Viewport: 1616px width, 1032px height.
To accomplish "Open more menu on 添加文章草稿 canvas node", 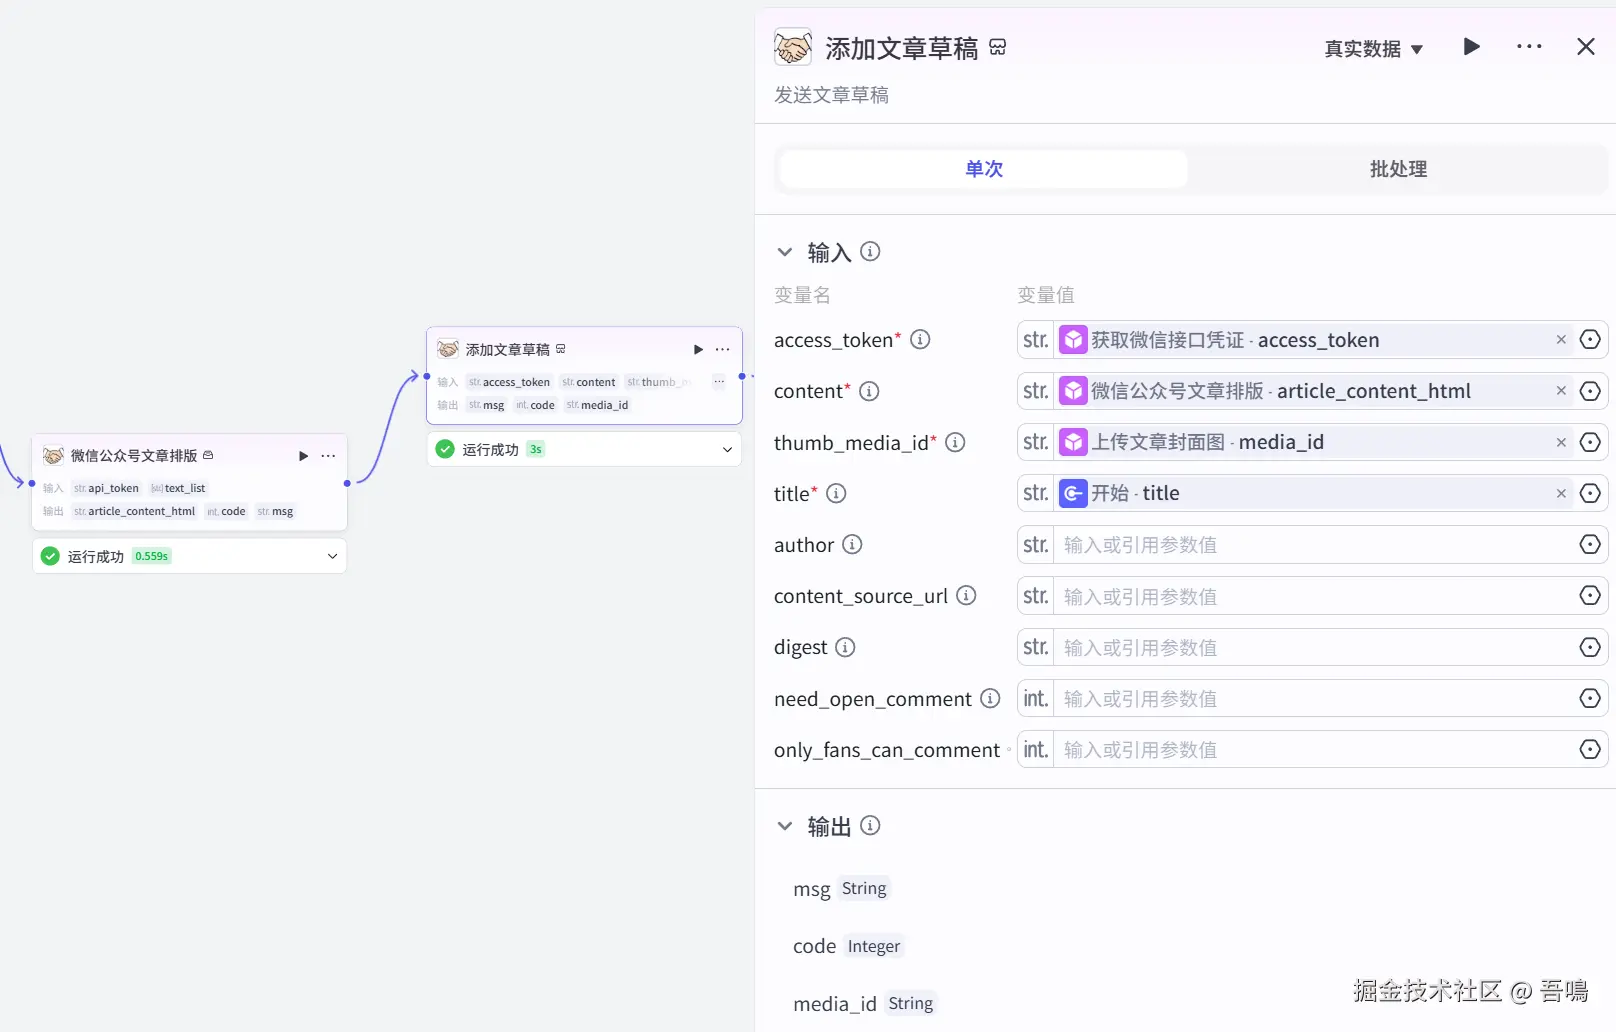I will (723, 349).
